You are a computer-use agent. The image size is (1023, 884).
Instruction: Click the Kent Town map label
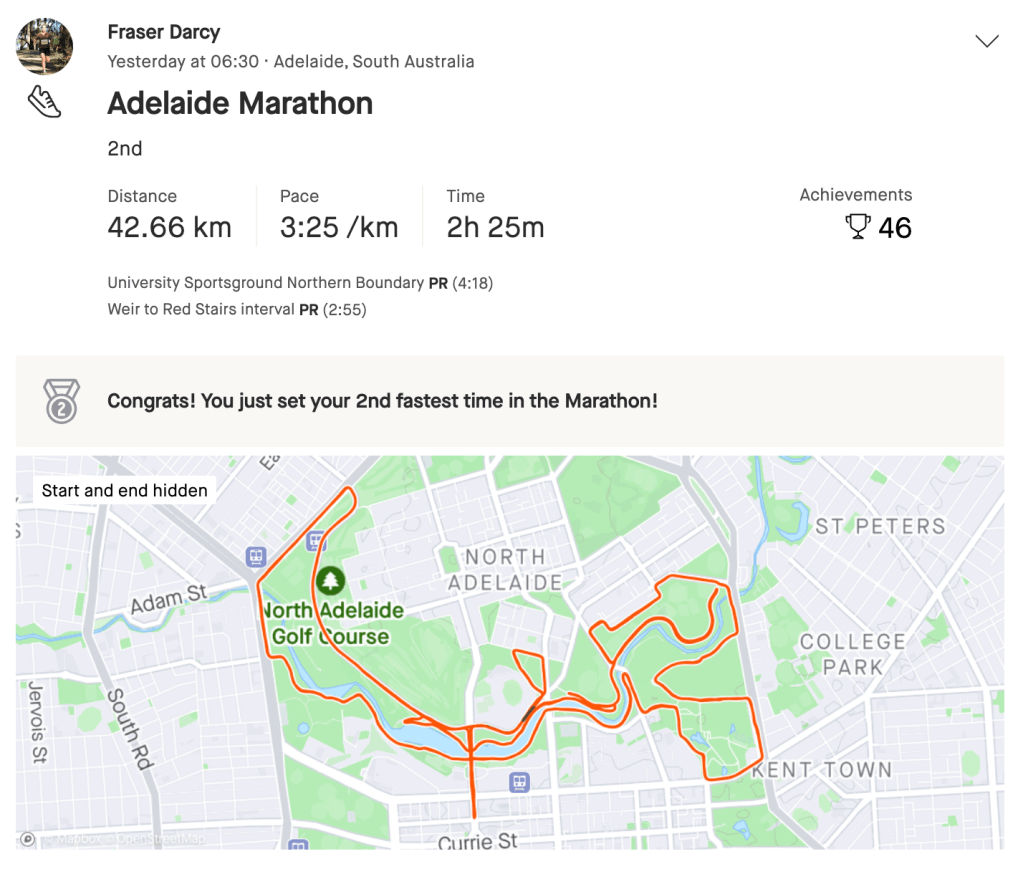pos(821,770)
